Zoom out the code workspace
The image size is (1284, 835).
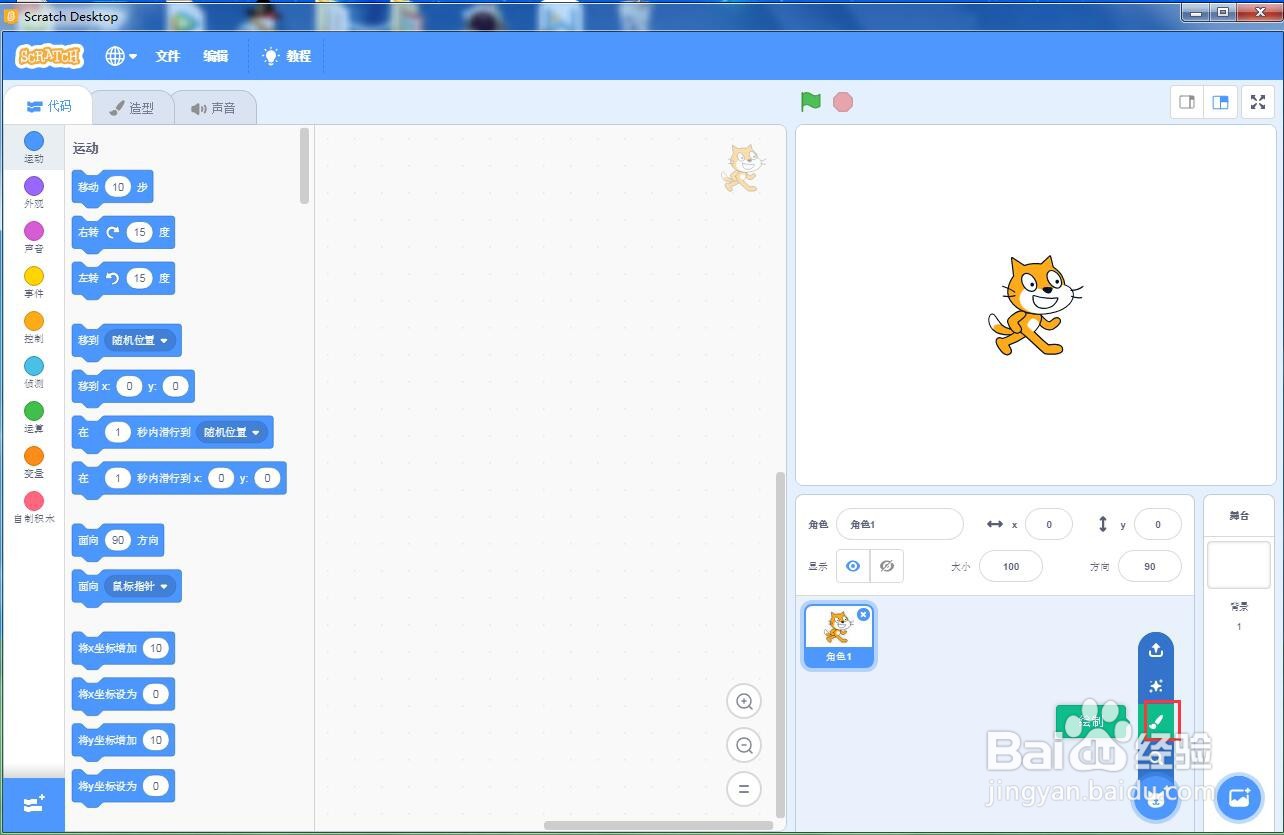(744, 745)
